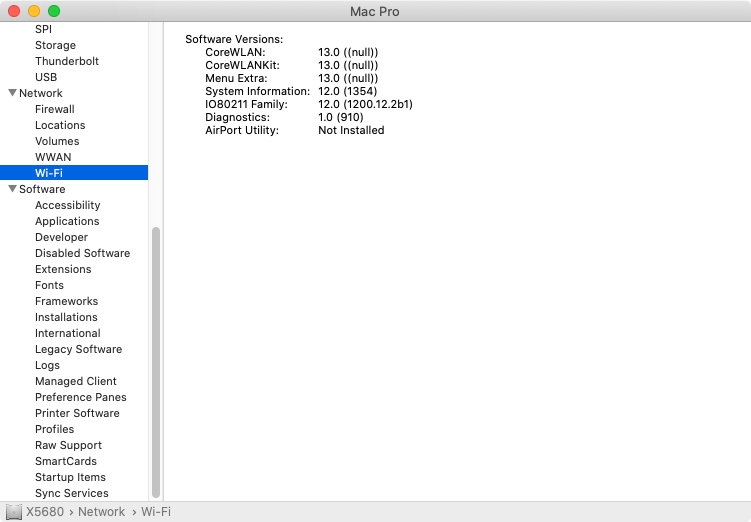Click the Not Installed value
The image size is (751, 522).
(x=351, y=130)
